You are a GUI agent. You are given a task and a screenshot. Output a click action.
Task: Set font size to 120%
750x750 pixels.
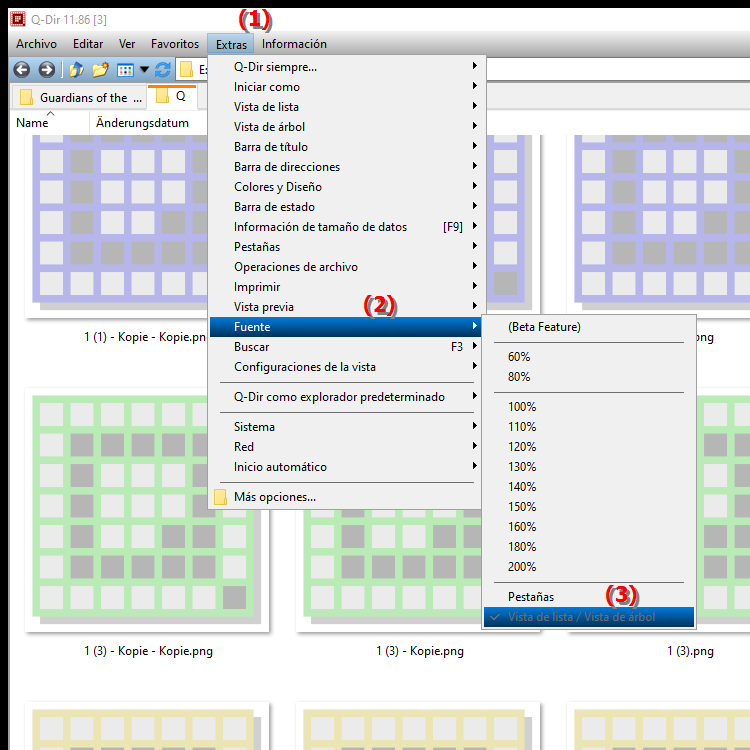click(x=589, y=448)
